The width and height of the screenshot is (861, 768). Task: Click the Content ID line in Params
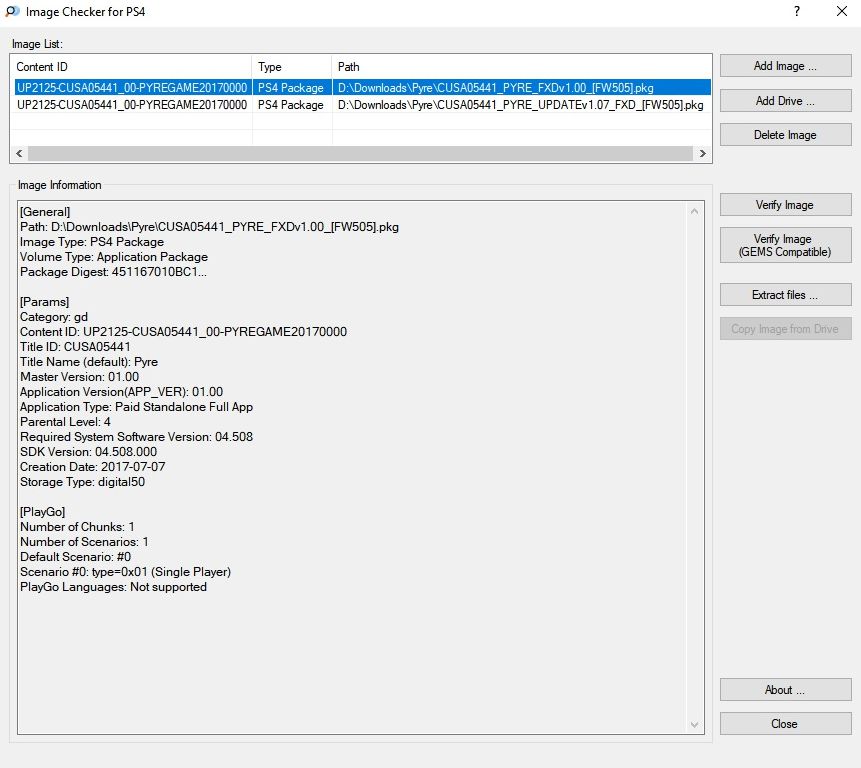183,332
